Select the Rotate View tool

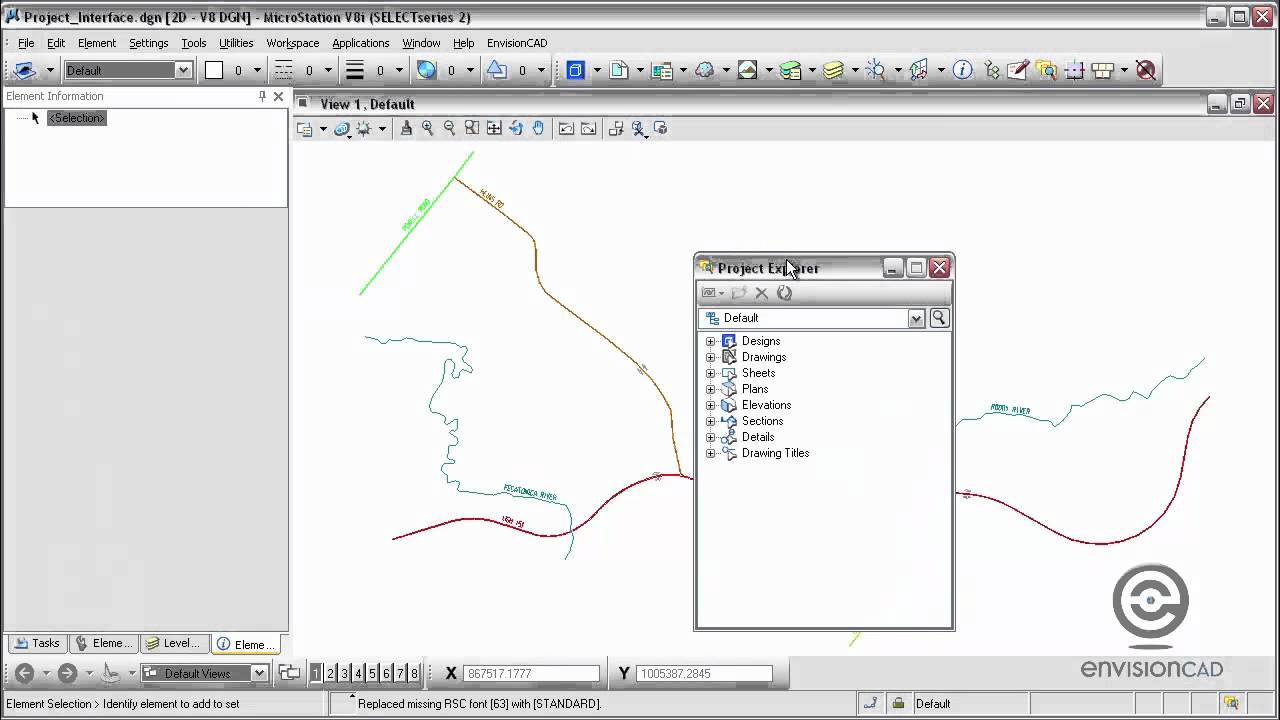516,128
